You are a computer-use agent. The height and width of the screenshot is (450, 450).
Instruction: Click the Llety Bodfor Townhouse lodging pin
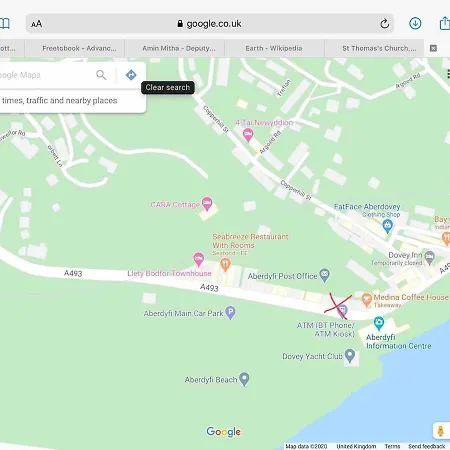click(x=199, y=259)
